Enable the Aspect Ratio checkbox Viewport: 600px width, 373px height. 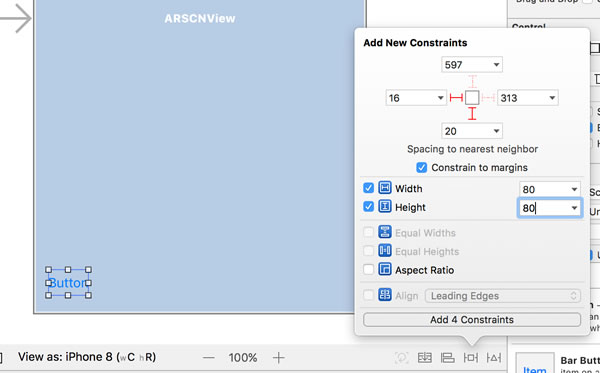click(x=368, y=270)
